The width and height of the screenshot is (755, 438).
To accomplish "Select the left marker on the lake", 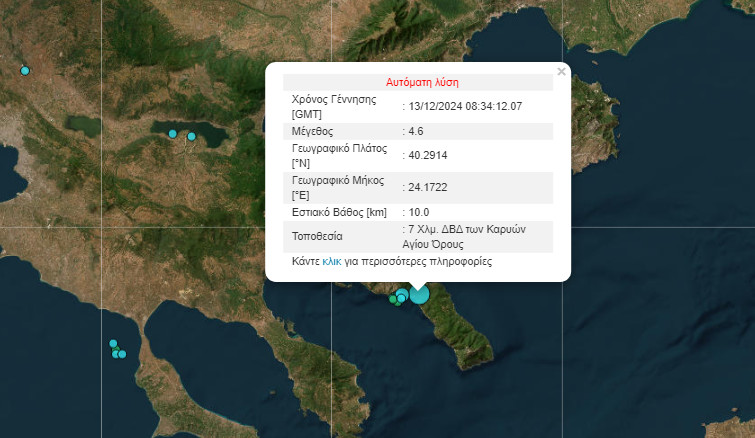I will pos(173,133).
